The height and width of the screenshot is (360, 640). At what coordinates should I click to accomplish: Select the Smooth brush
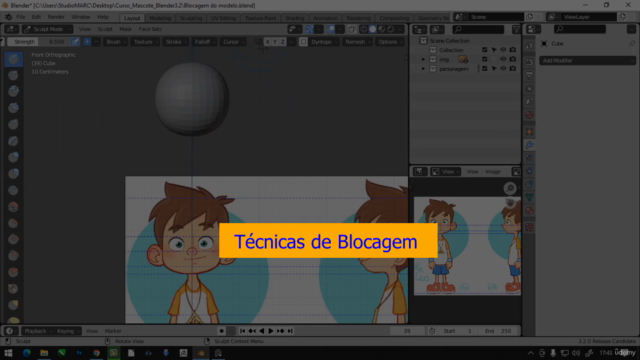pos(13,207)
